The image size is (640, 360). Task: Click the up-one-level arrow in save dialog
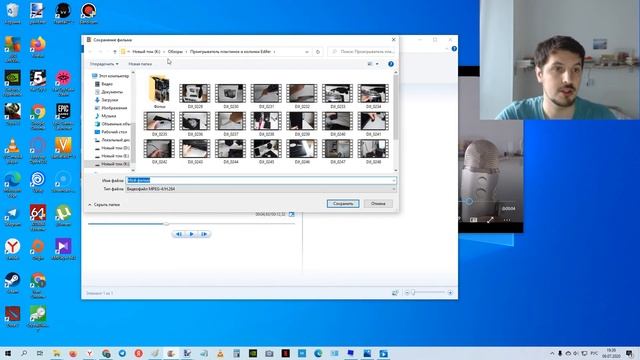(115, 52)
